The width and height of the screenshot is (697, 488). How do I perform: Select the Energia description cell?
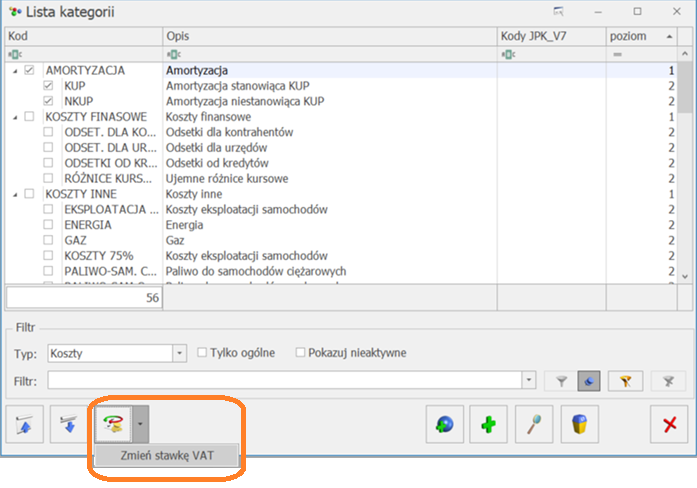pyautogui.click(x=330, y=225)
